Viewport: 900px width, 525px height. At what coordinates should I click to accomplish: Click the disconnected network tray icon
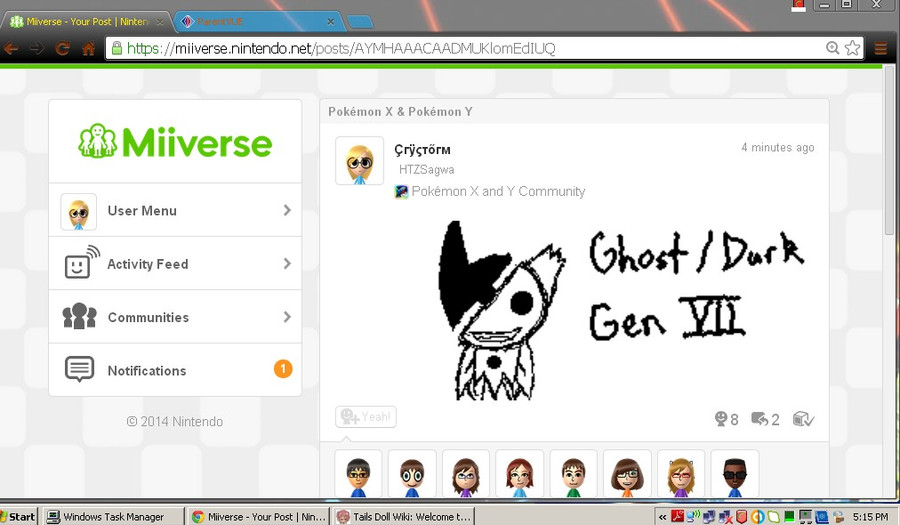pos(726,517)
